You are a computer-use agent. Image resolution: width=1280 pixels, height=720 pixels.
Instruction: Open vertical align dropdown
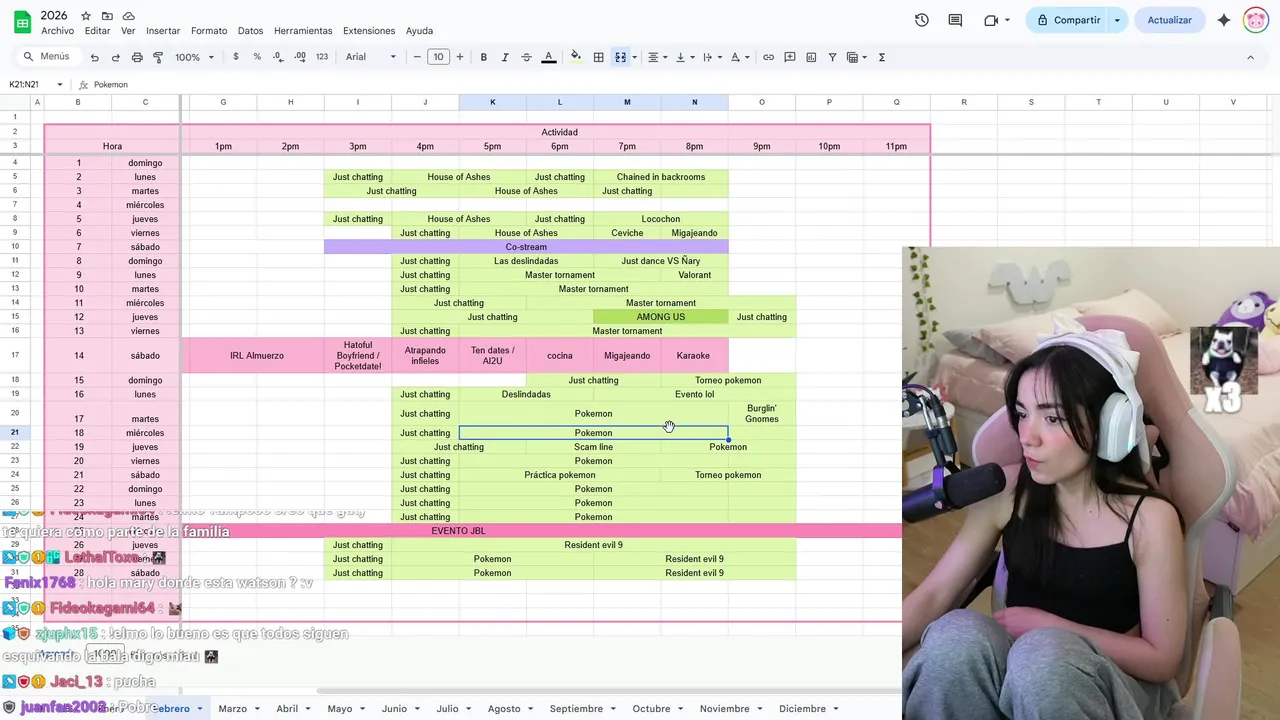click(x=684, y=57)
